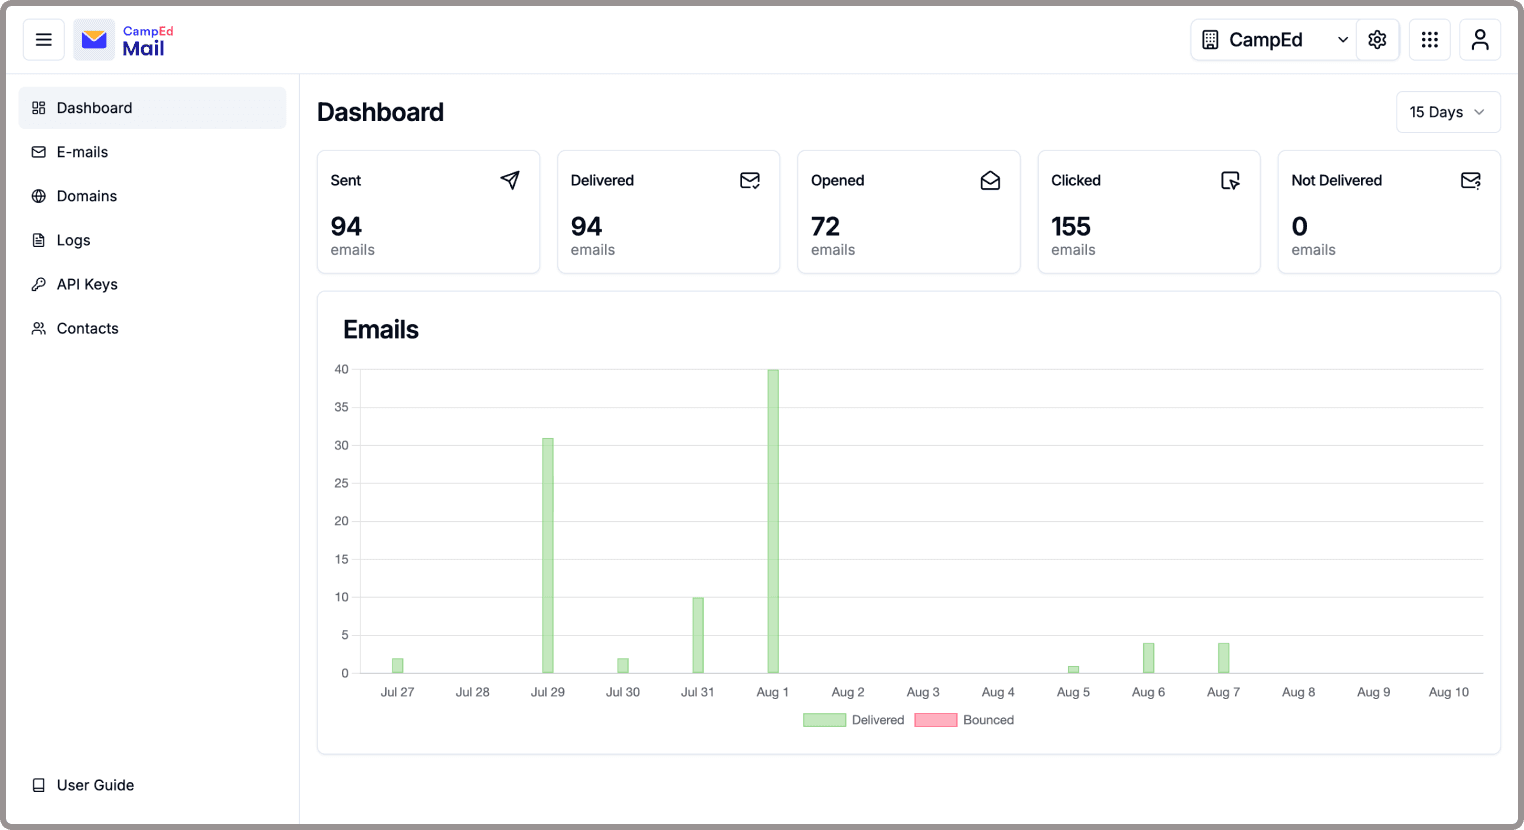Expand the CampEd organization dropdown
Viewport: 1524px width, 830px height.
coord(1274,40)
